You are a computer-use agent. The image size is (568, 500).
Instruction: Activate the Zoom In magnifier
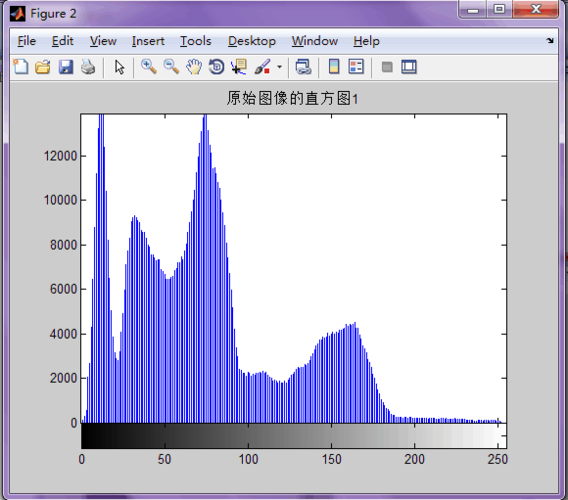(x=149, y=67)
